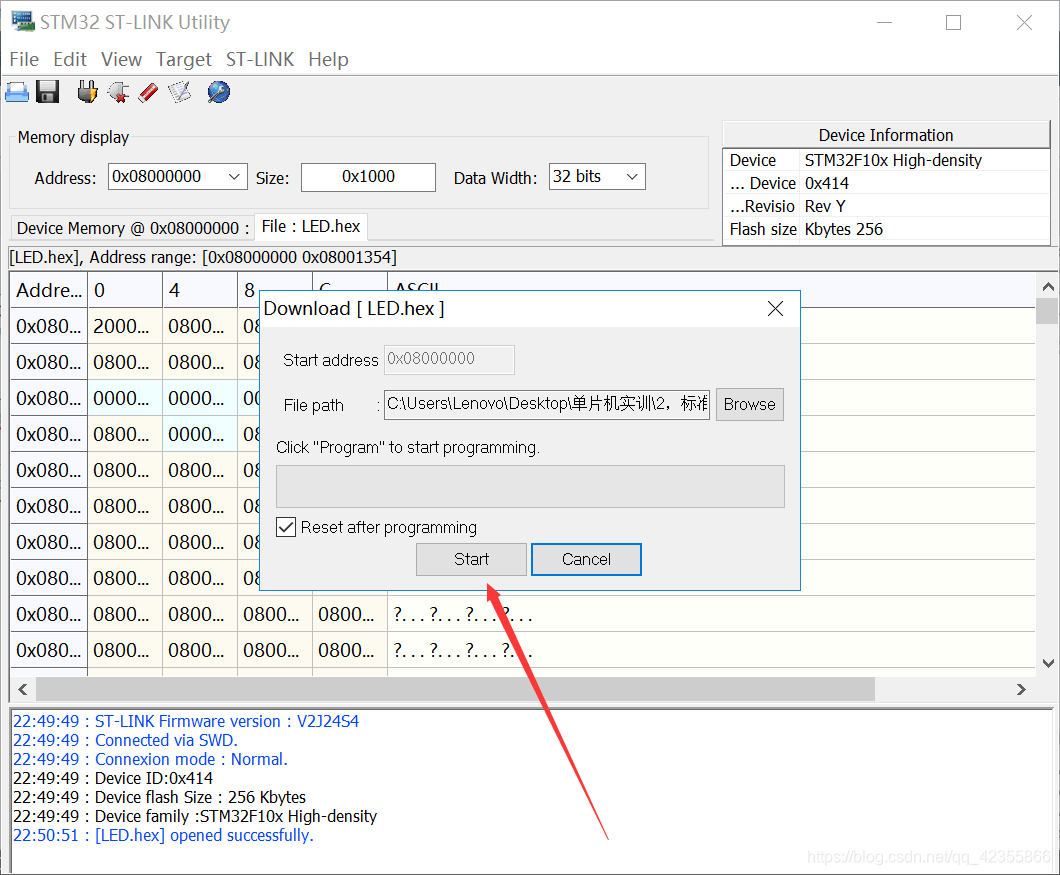Click the blue globe update icon
The height and width of the screenshot is (875, 1060).
coord(218,92)
